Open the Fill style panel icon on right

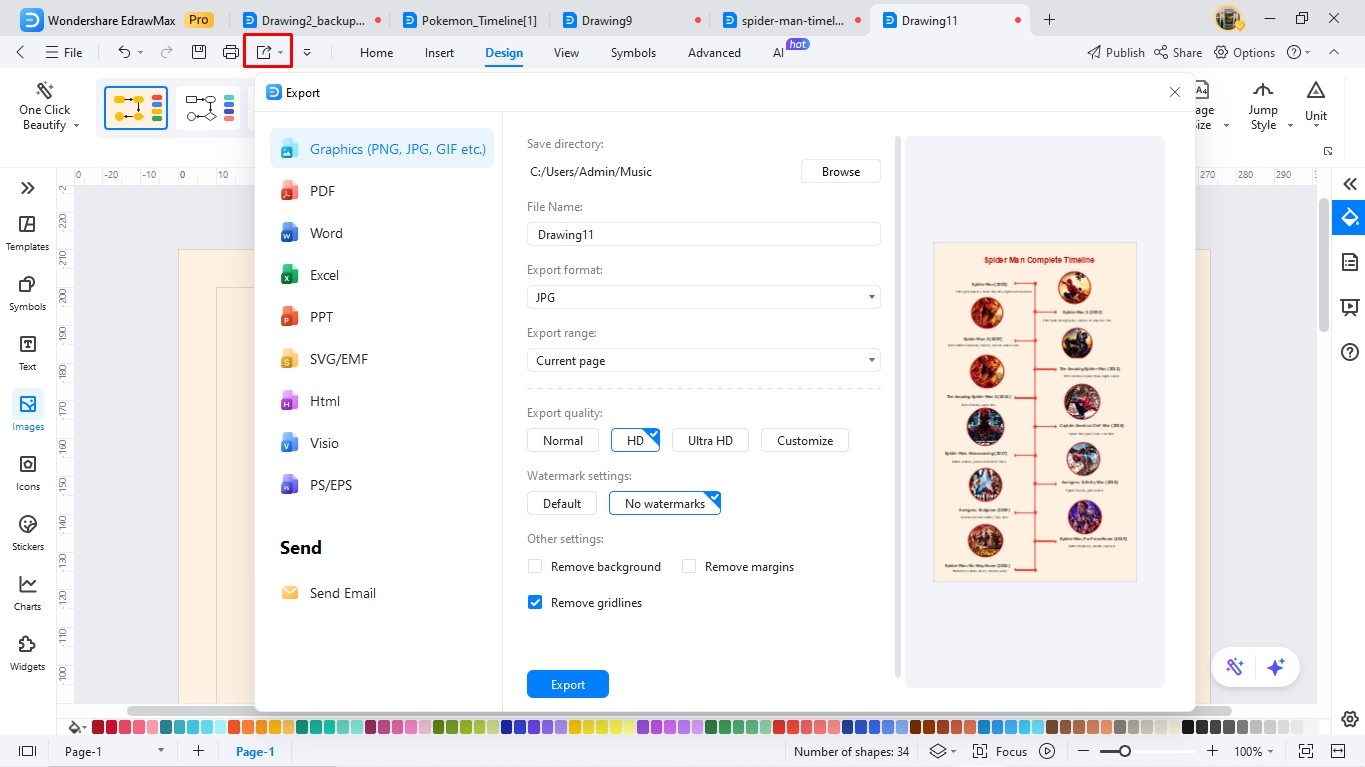coord(1350,218)
